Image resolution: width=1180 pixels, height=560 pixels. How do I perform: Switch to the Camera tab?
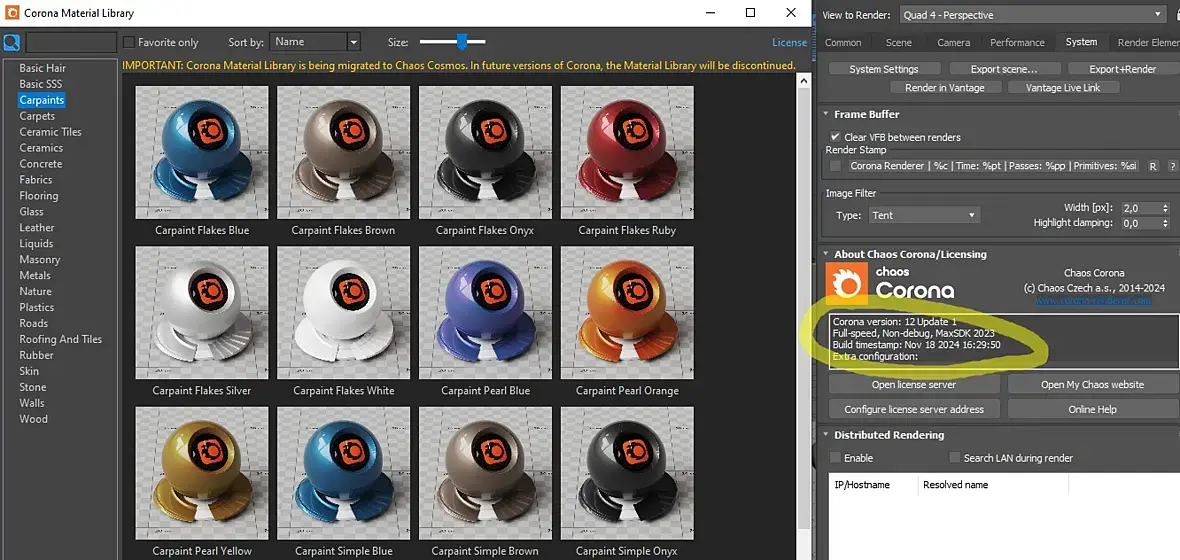[953, 43]
